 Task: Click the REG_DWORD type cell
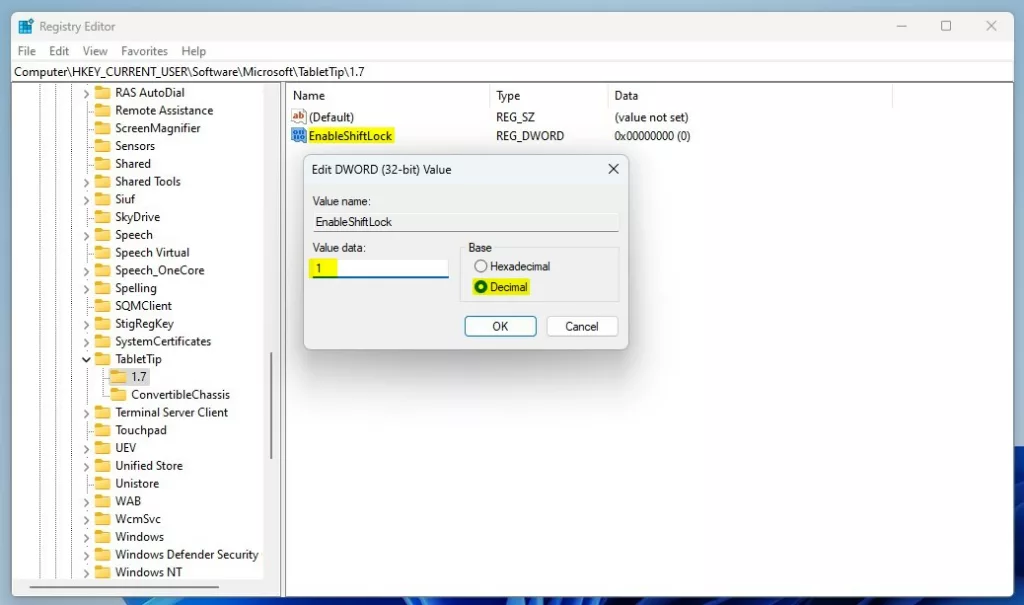click(530, 136)
